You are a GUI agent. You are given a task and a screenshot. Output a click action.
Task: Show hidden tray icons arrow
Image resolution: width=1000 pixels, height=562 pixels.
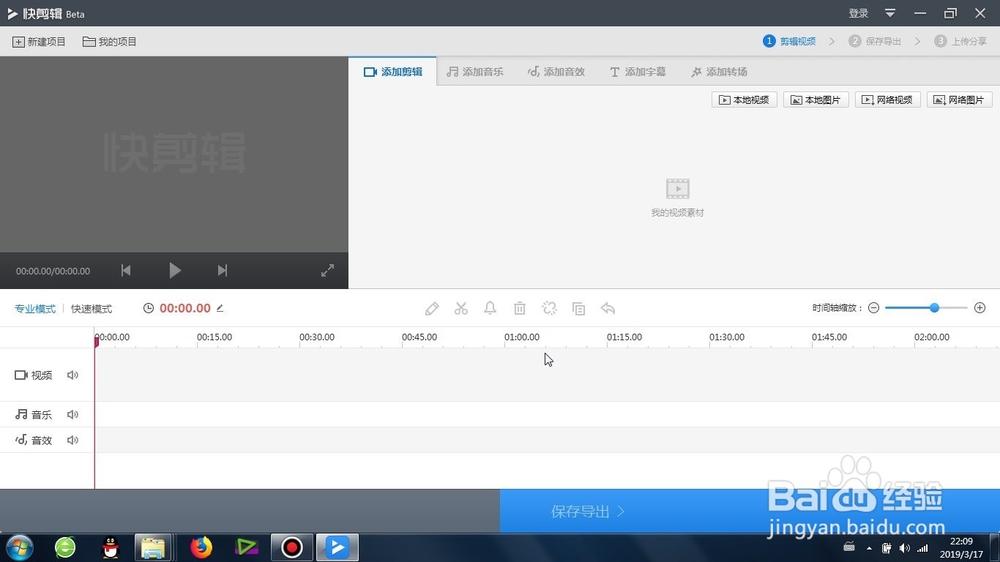(x=869, y=548)
